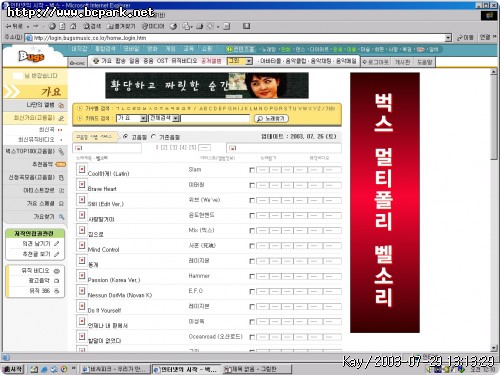Check the box for Oceanroad row
The image size is (500, 375).
coord(252,337)
